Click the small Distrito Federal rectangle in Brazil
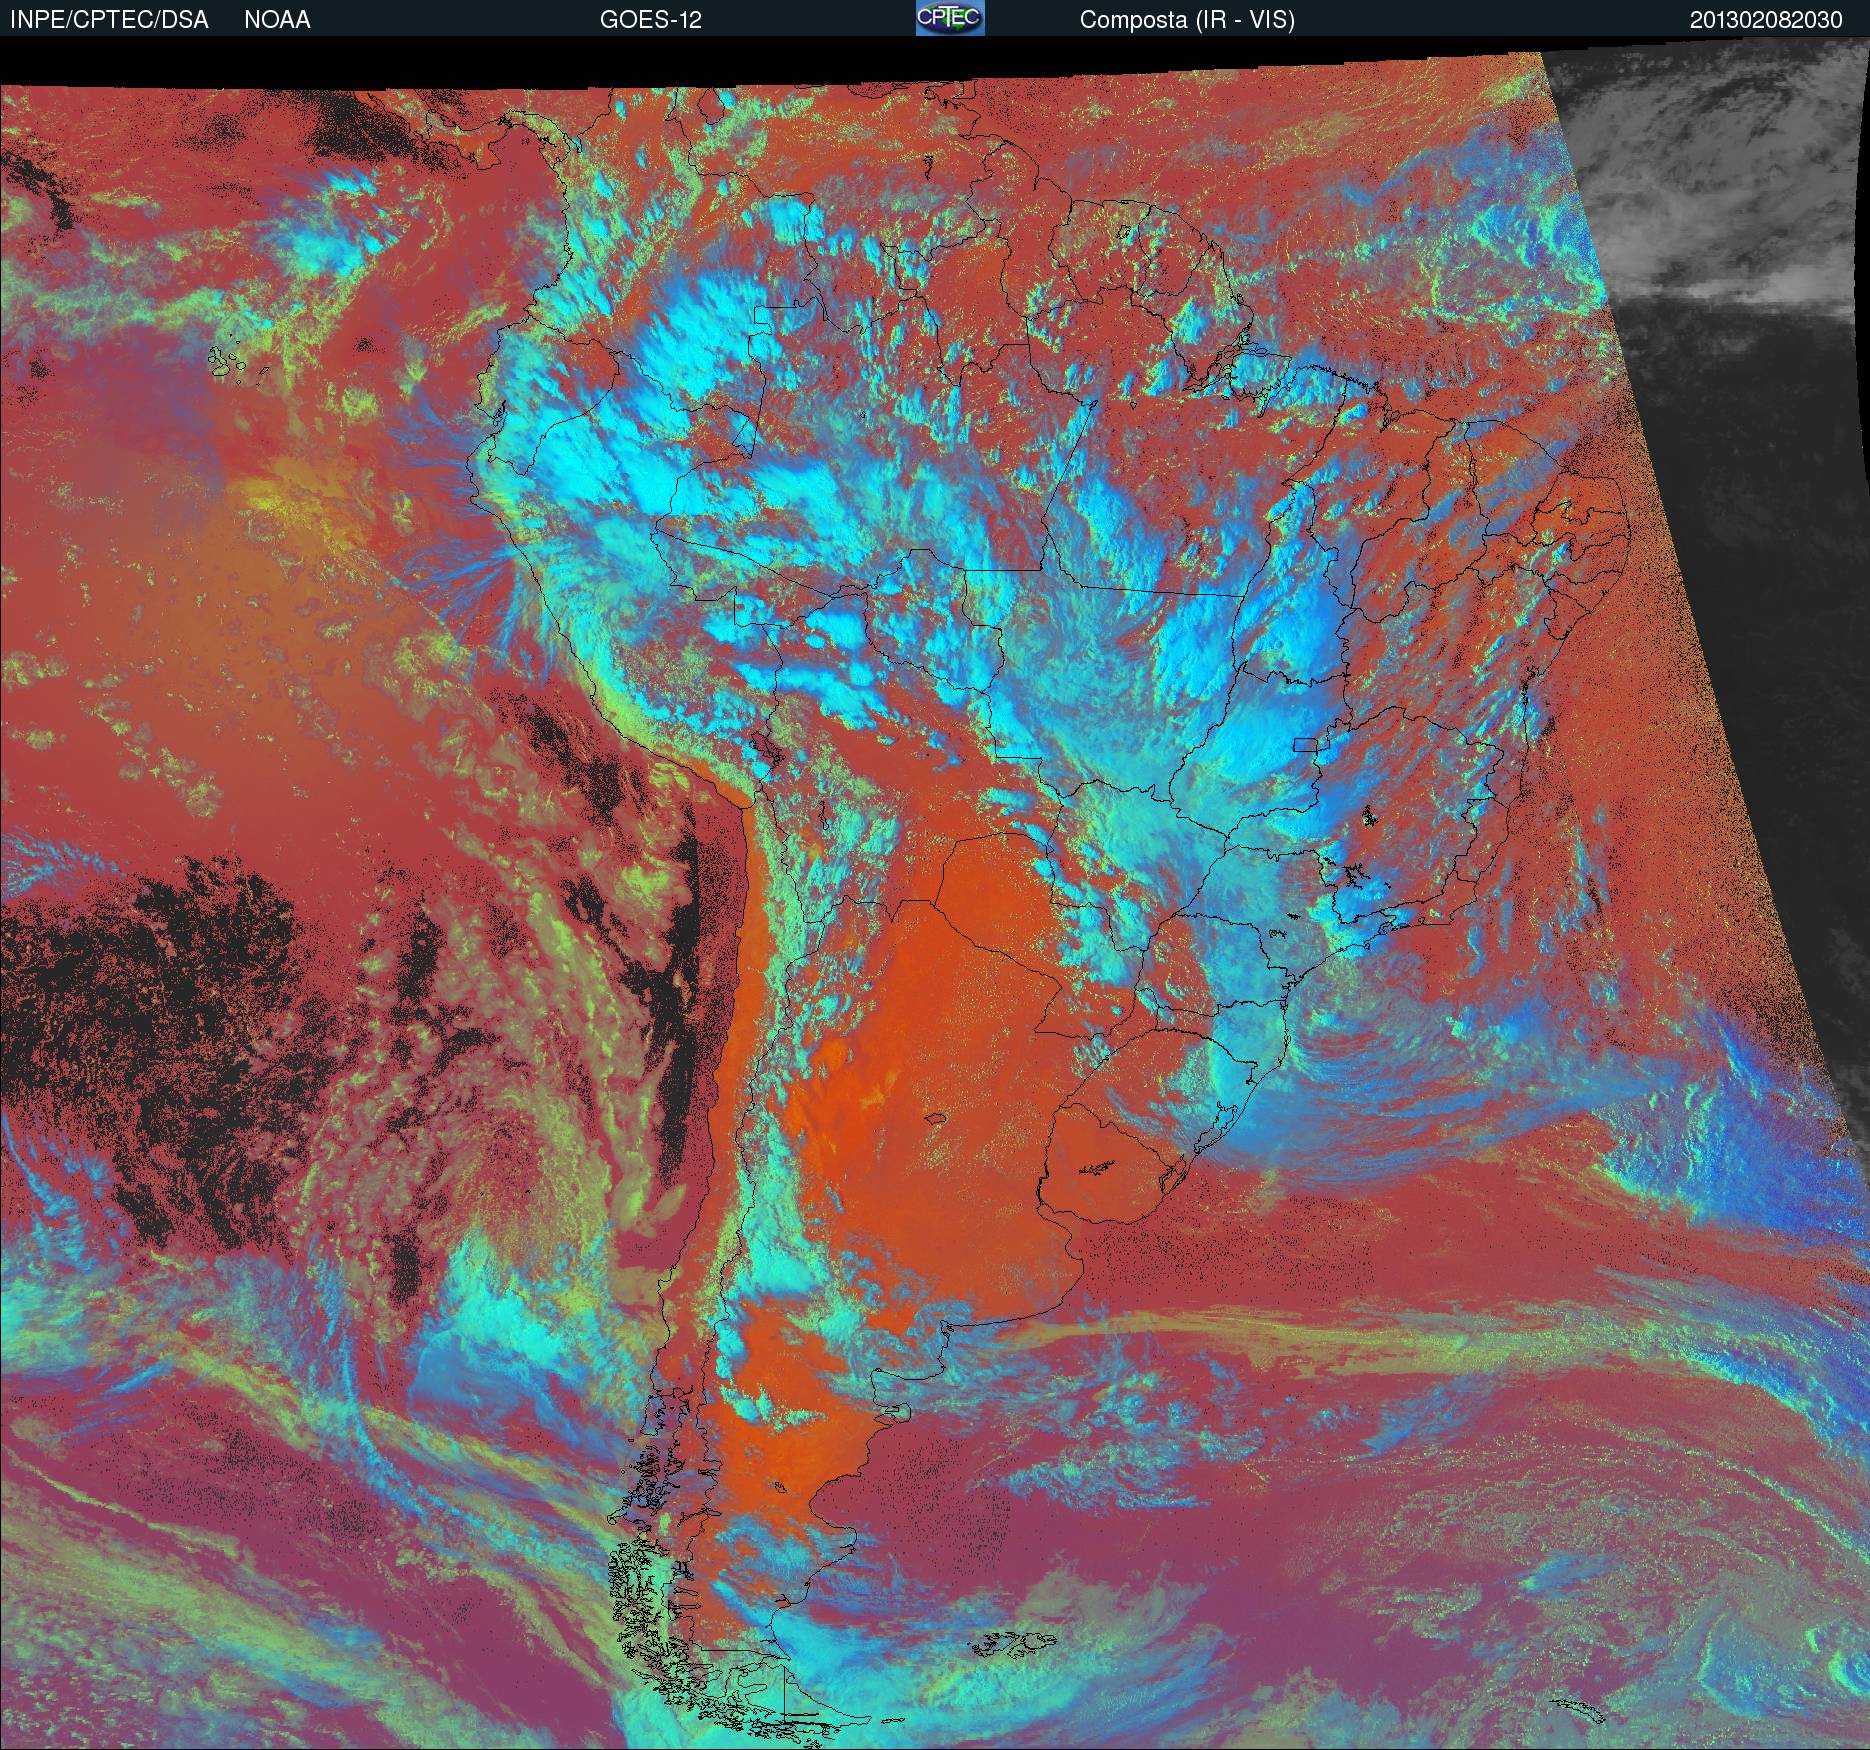Viewport: 1870px width, 1750px height. pos(1305,743)
